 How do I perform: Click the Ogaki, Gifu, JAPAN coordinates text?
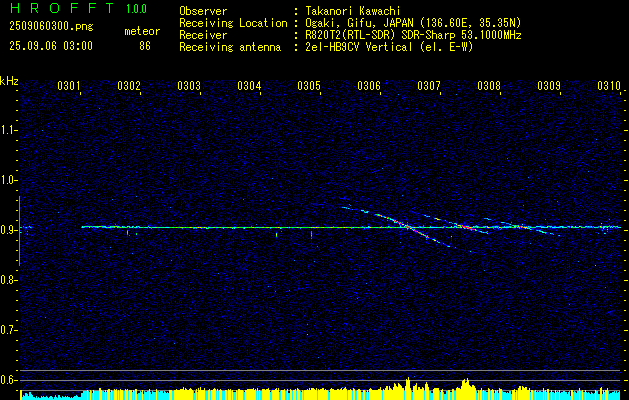(x=413, y=23)
